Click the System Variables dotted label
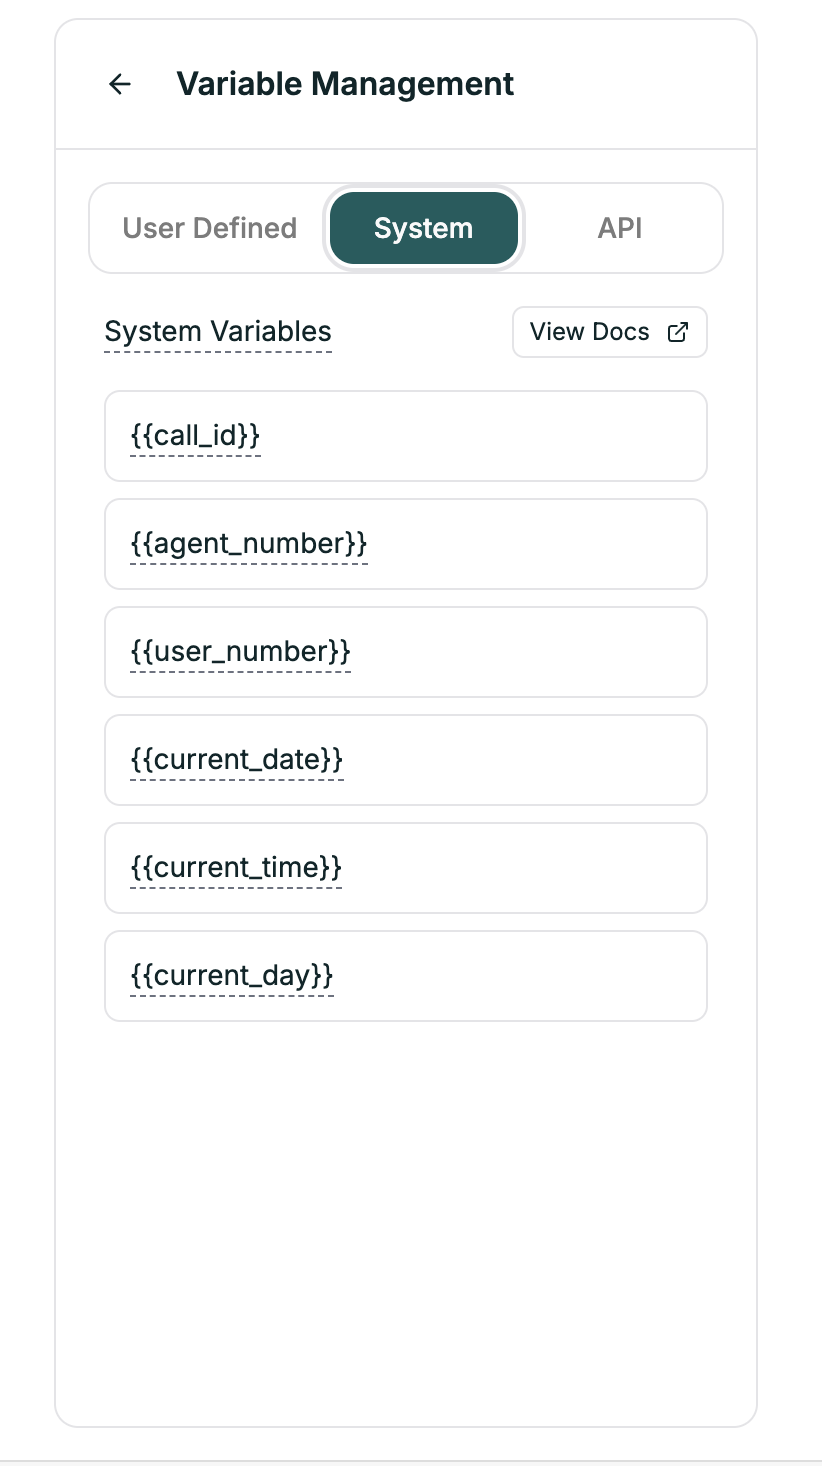The image size is (822, 1466). point(217,331)
